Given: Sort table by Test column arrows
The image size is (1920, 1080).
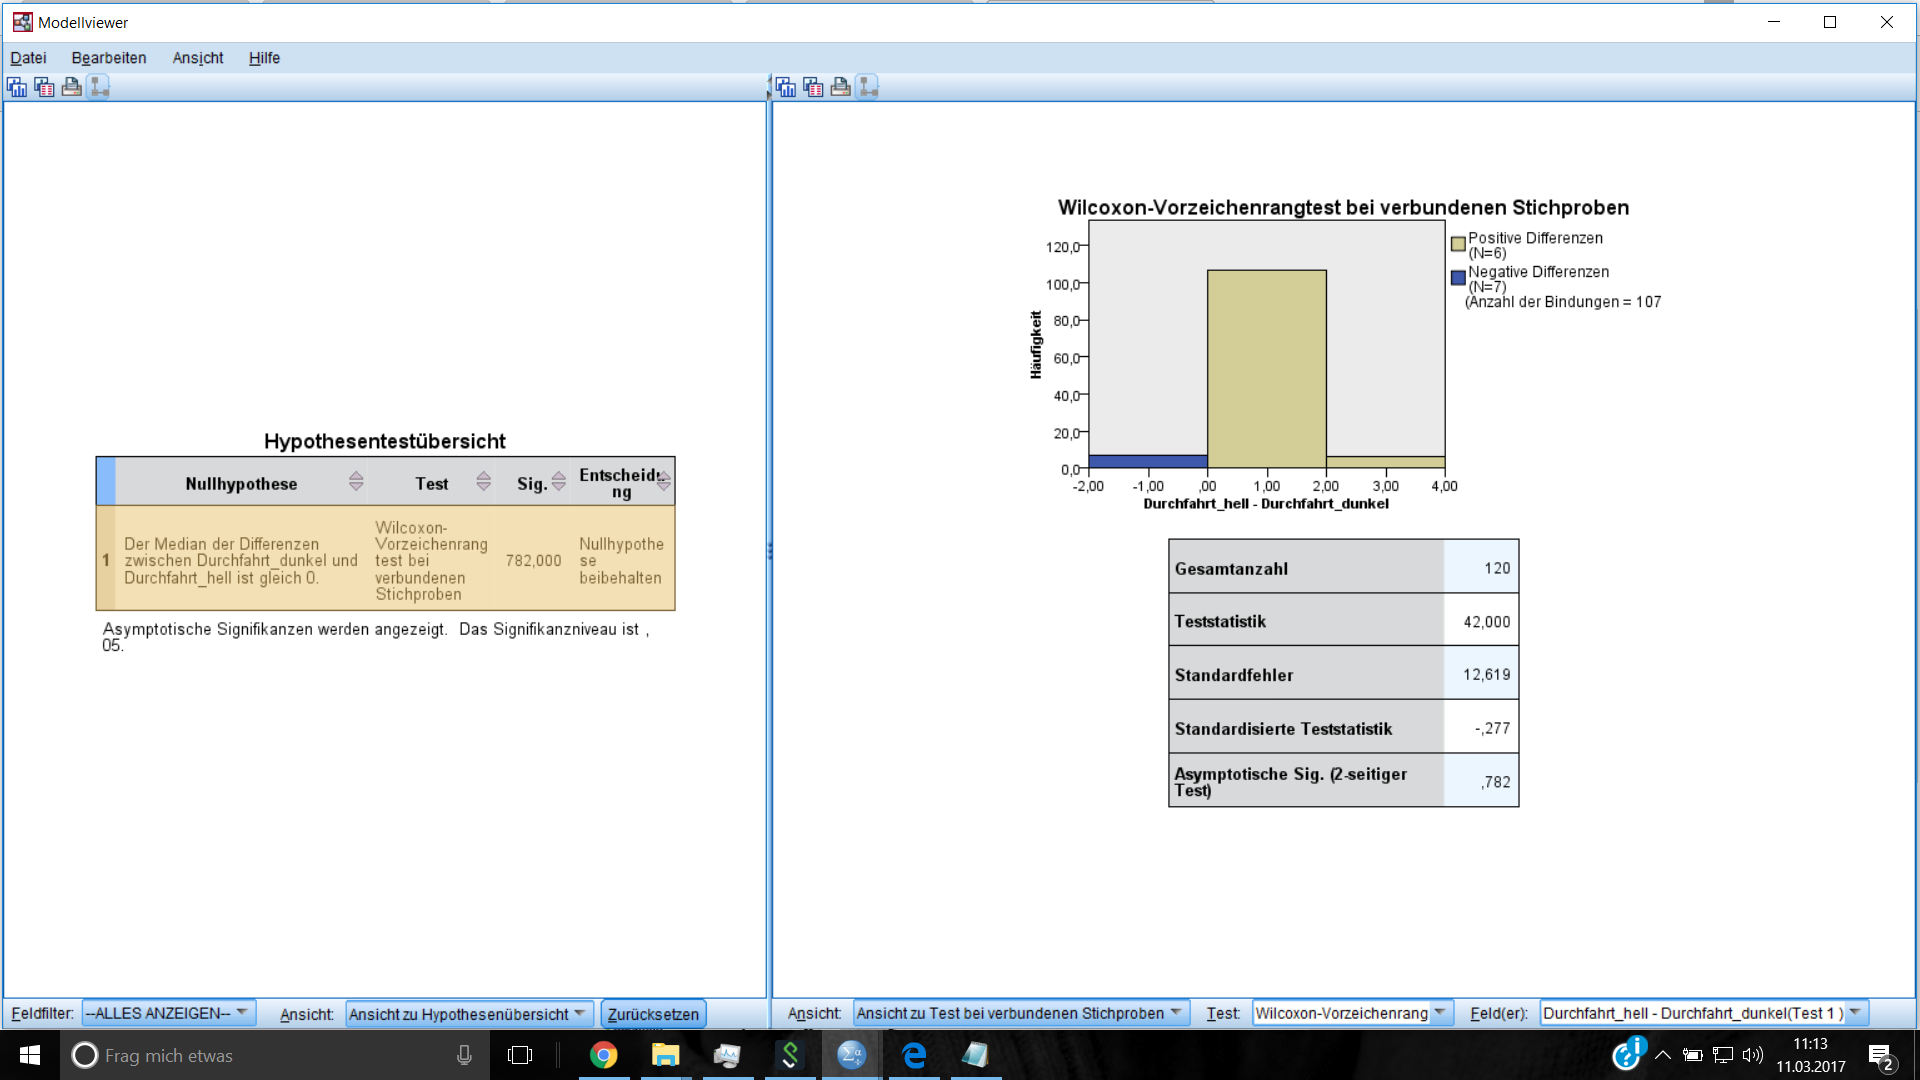Looking at the screenshot, I should [x=484, y=482].
